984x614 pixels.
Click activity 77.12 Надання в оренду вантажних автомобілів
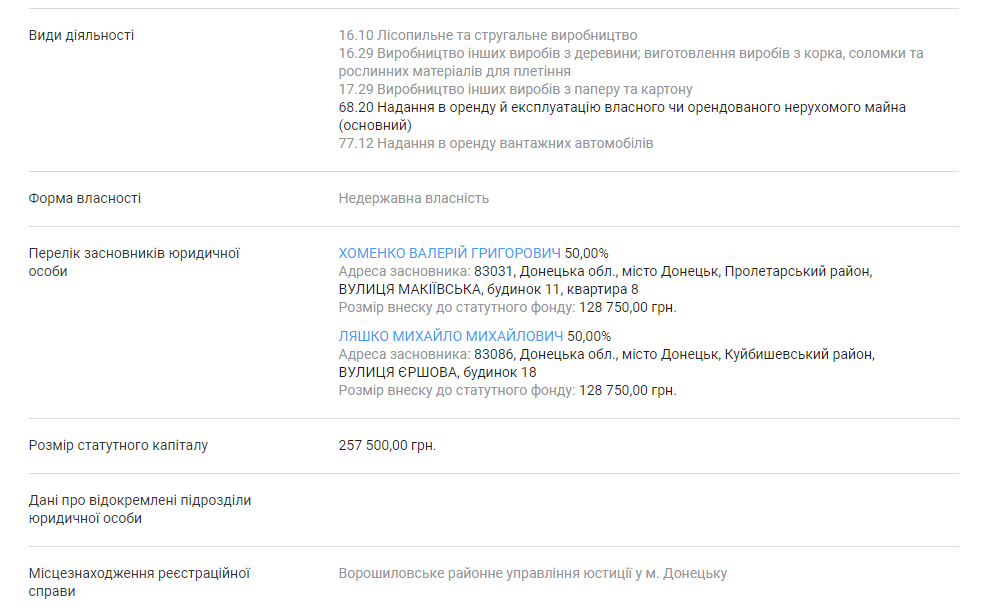pyautogui.click(x=496, y=143)
